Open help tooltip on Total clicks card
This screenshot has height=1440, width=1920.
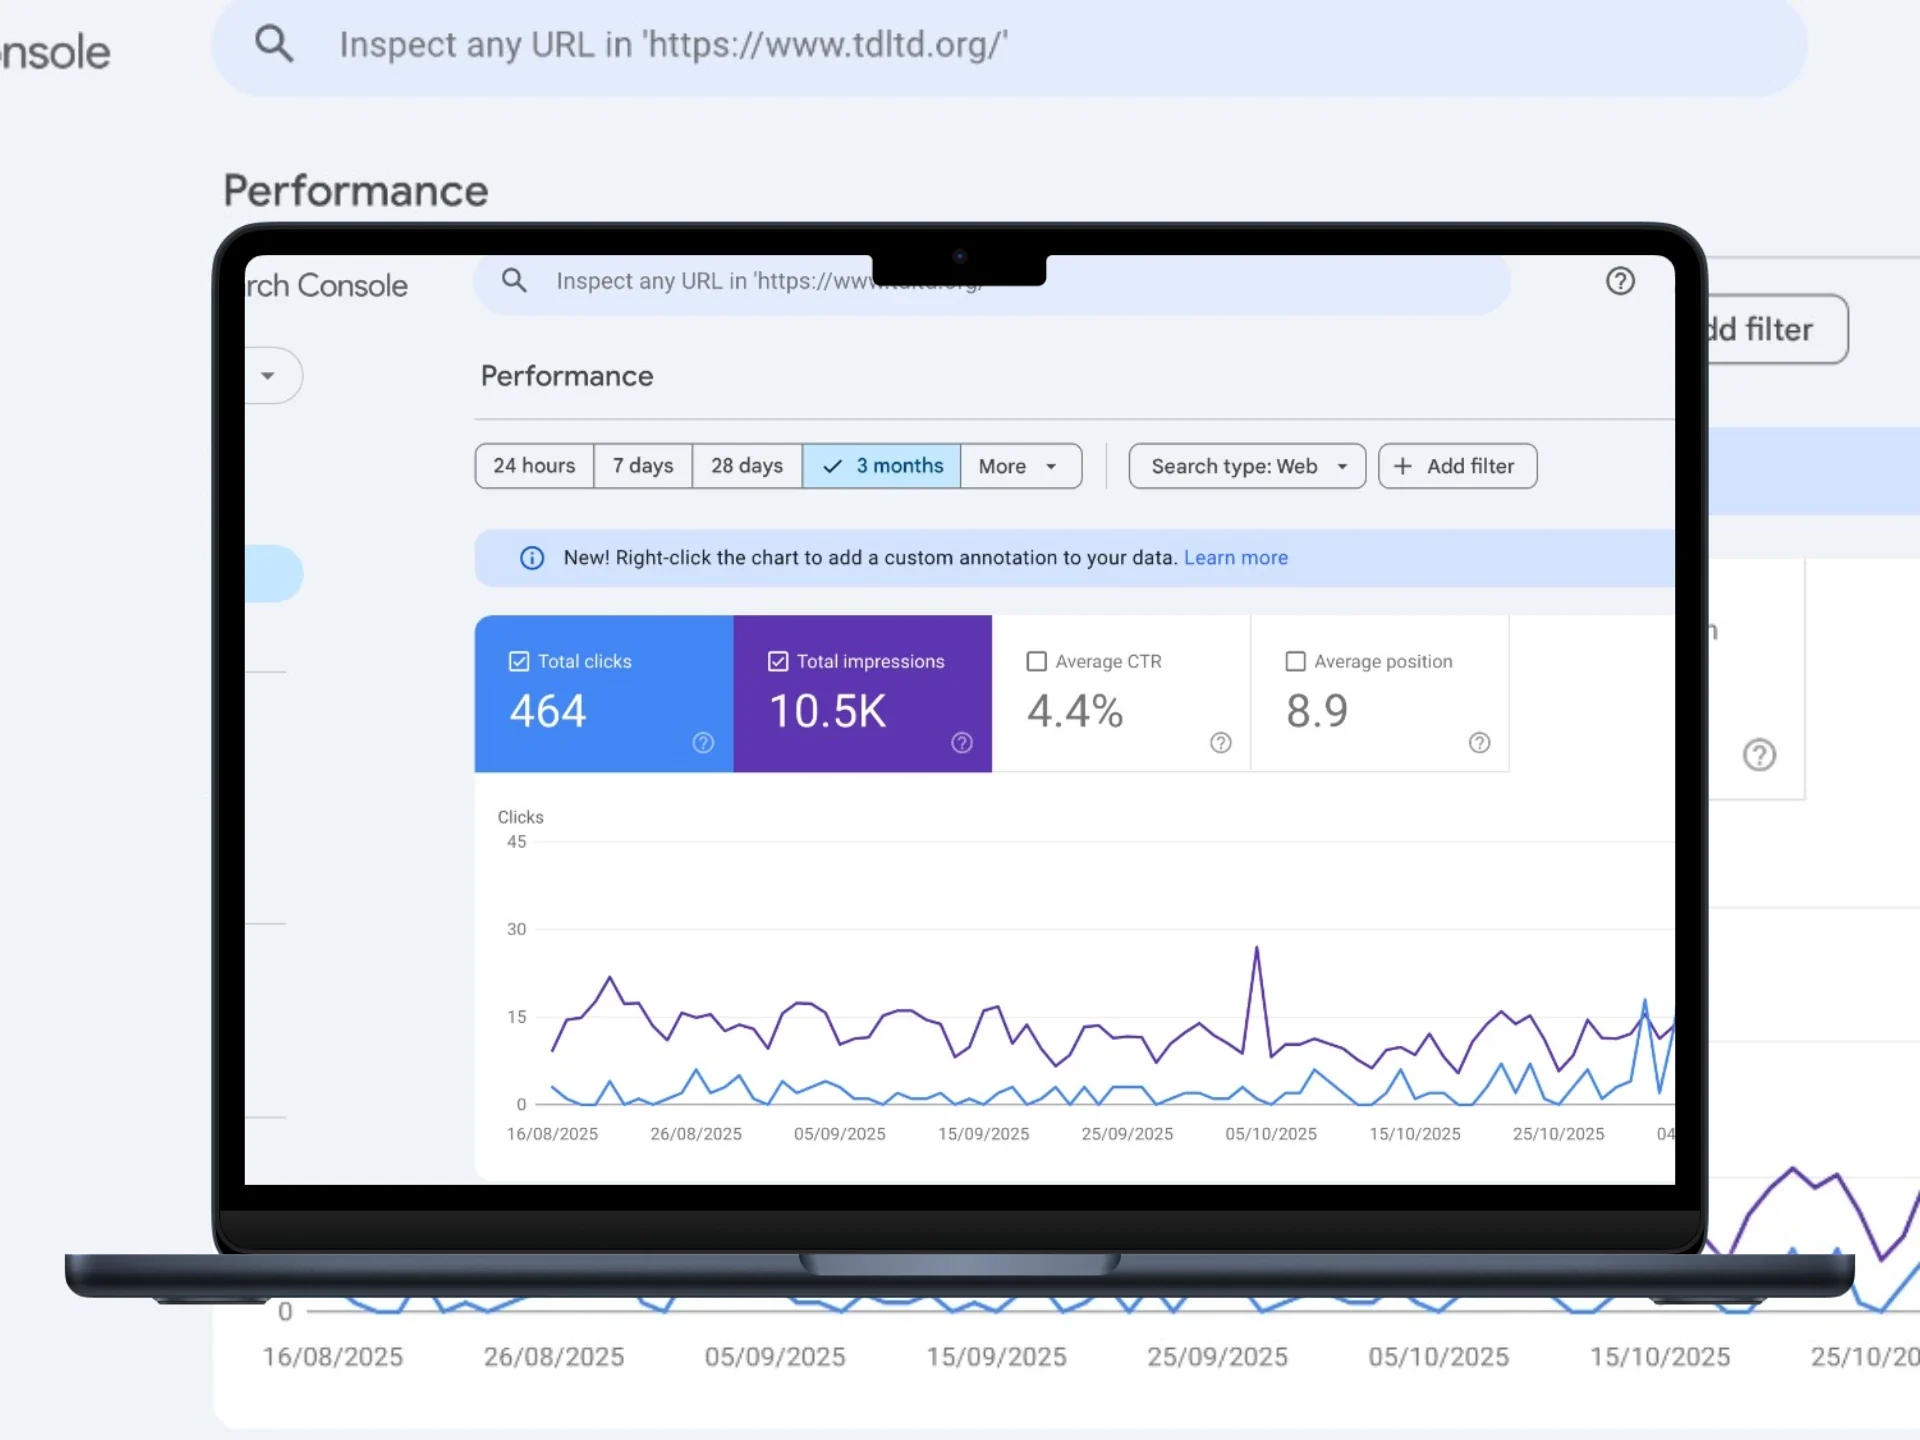pyautogui.click(x=703, y=742)
